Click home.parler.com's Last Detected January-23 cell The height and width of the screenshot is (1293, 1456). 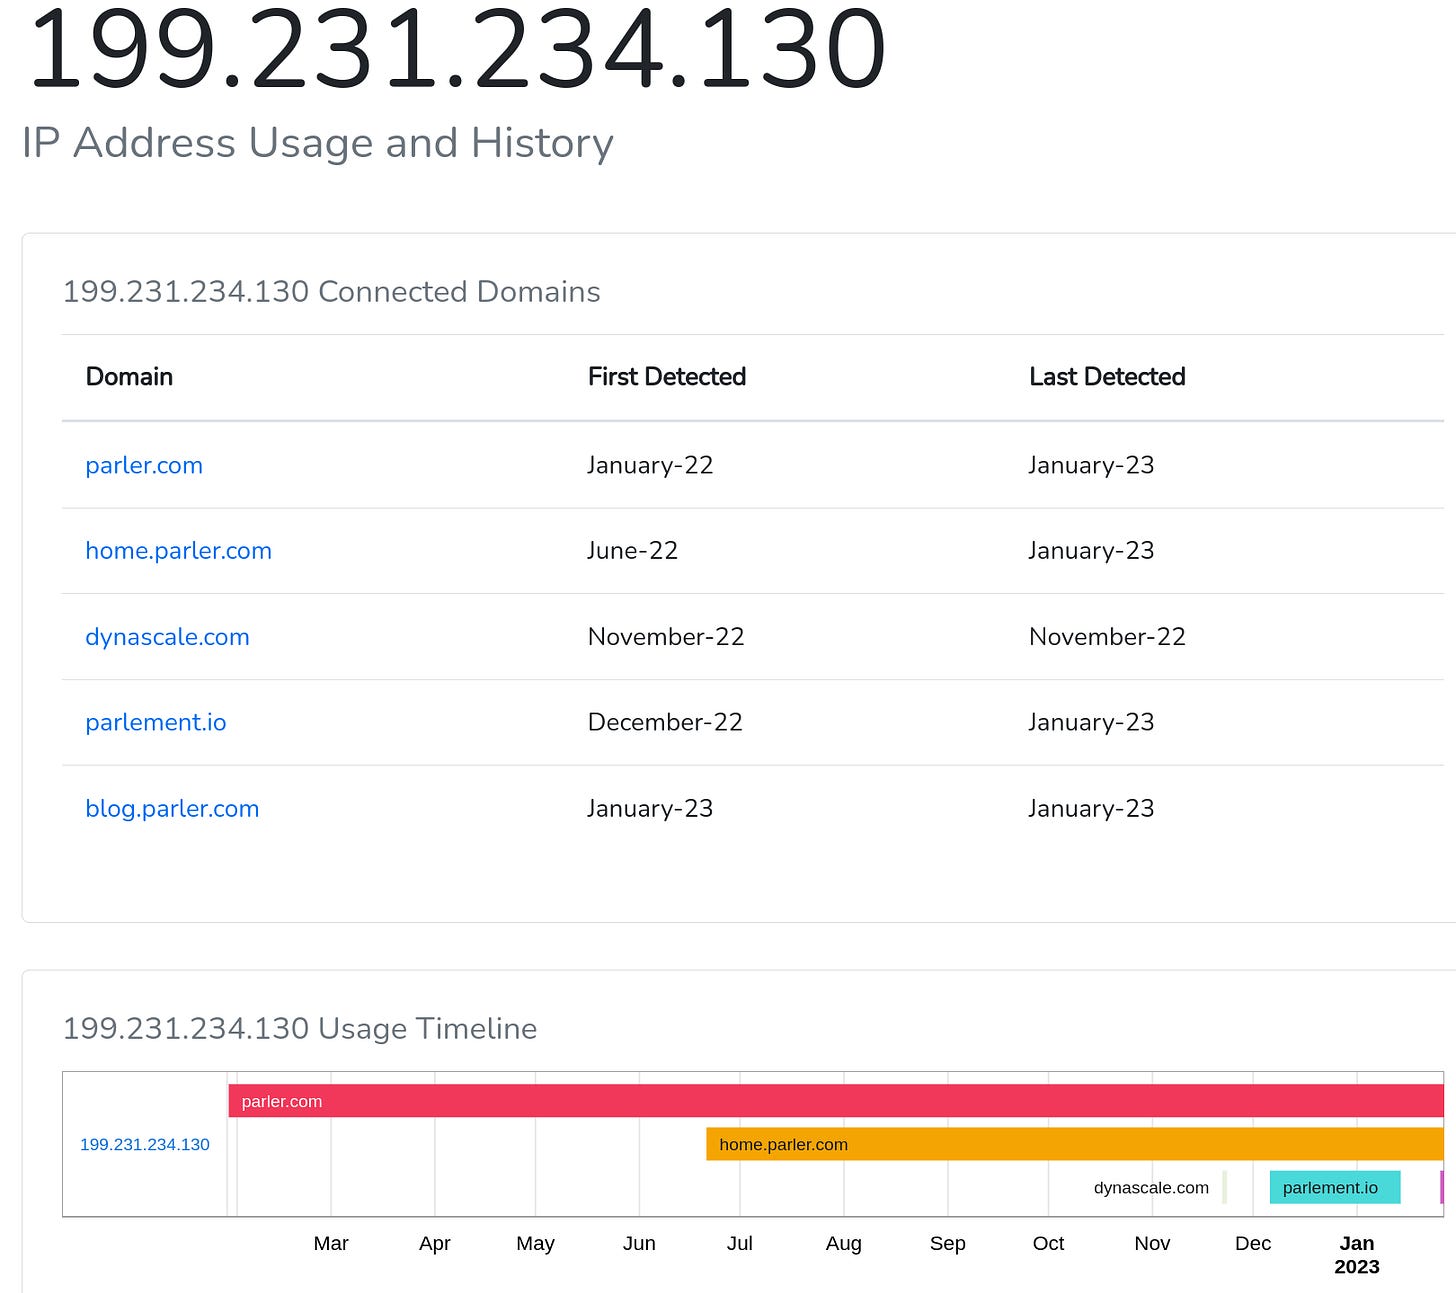coord(1091,551)
